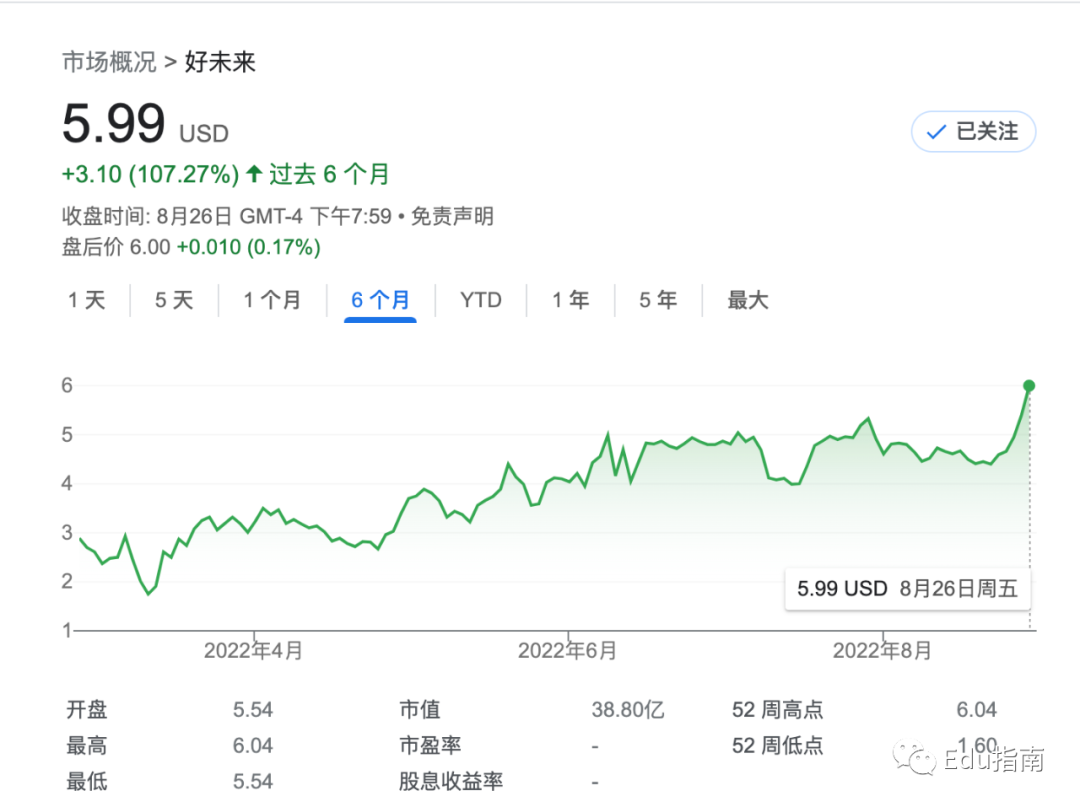Click the 盘后价 6.00 after-hours text
This screenshot has height=807, width=1080.
[116, 247]
